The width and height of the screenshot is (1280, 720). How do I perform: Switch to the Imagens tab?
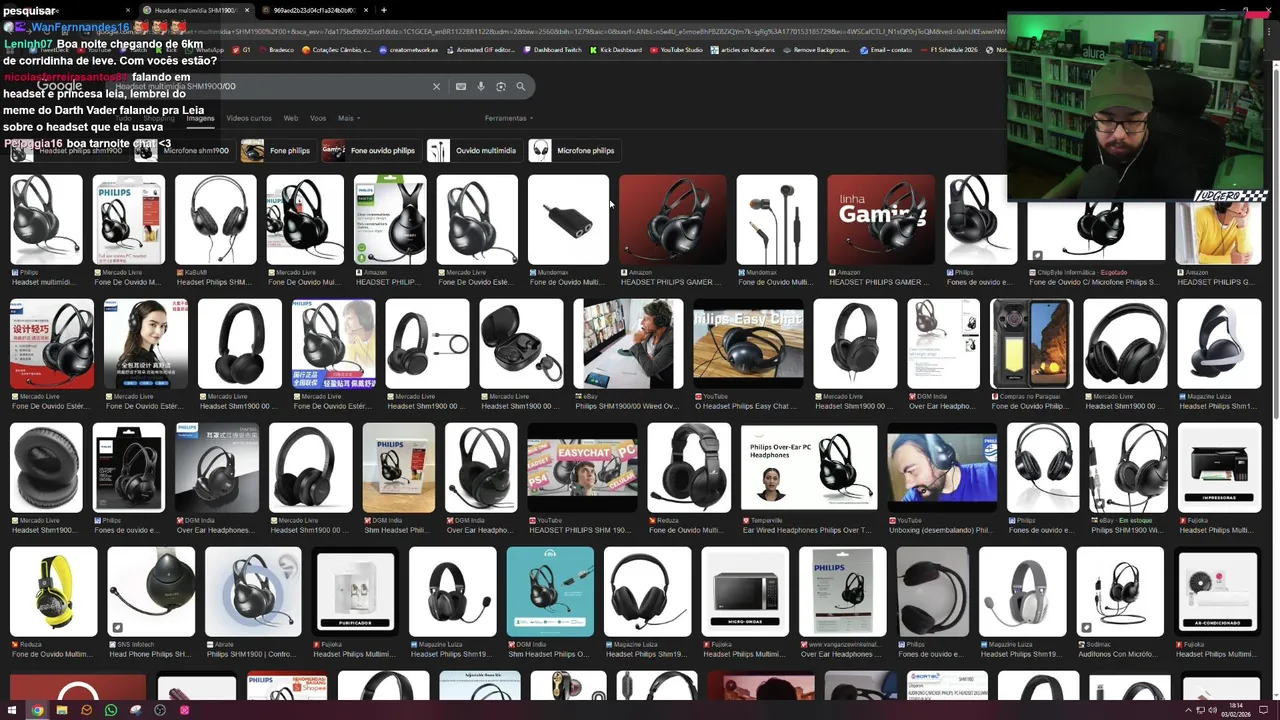tap(200, 118)
